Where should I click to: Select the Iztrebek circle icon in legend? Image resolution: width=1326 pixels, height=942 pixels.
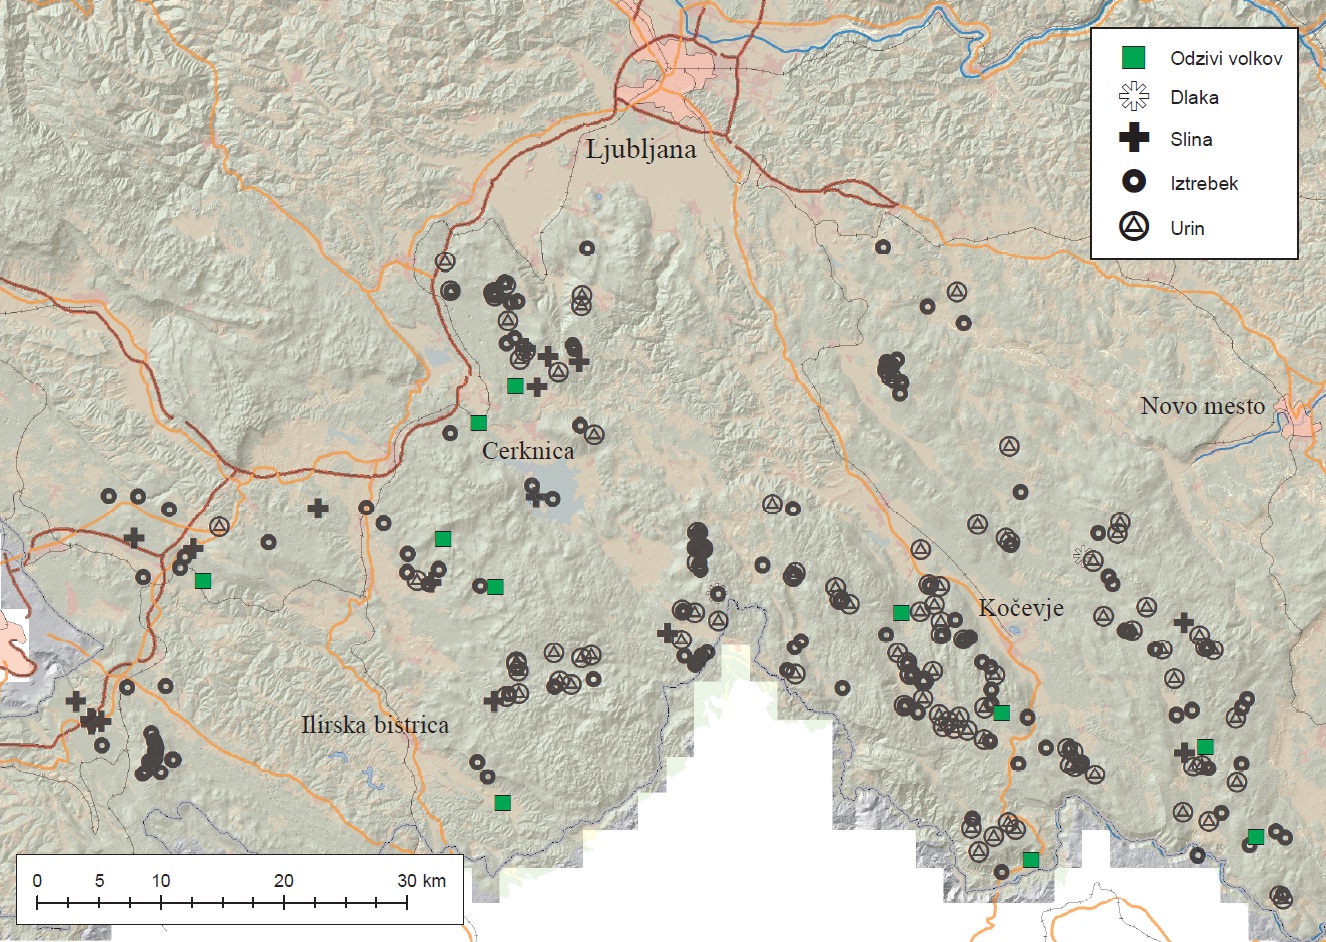click(x=1133, y=182)
